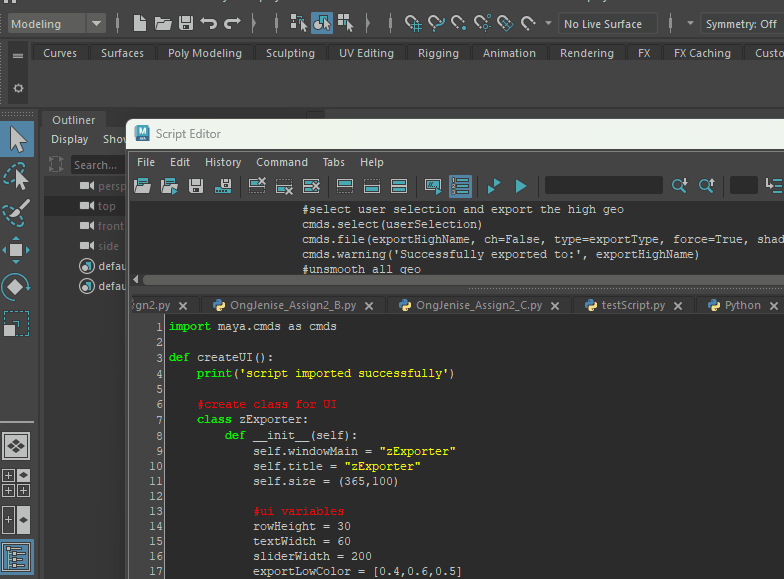Screen dimensions: 784x579
Task: Close the OngJenise_Assign2_B.py tab
Action: pos(369,306)
